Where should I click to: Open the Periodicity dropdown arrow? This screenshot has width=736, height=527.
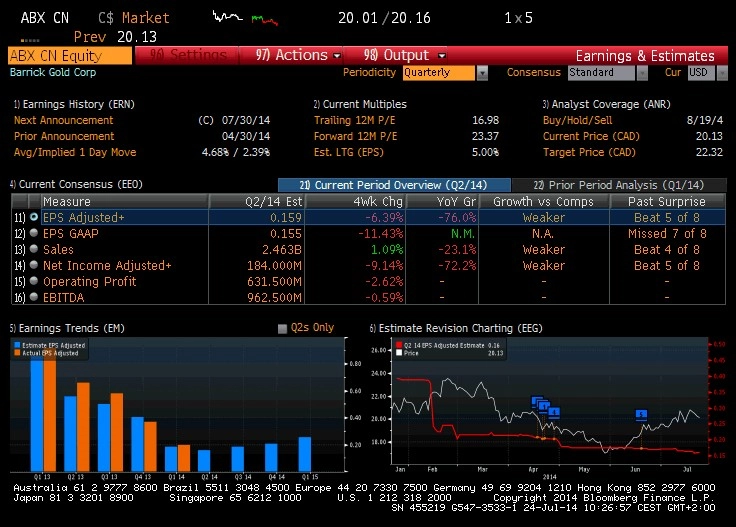click(482, 73)
